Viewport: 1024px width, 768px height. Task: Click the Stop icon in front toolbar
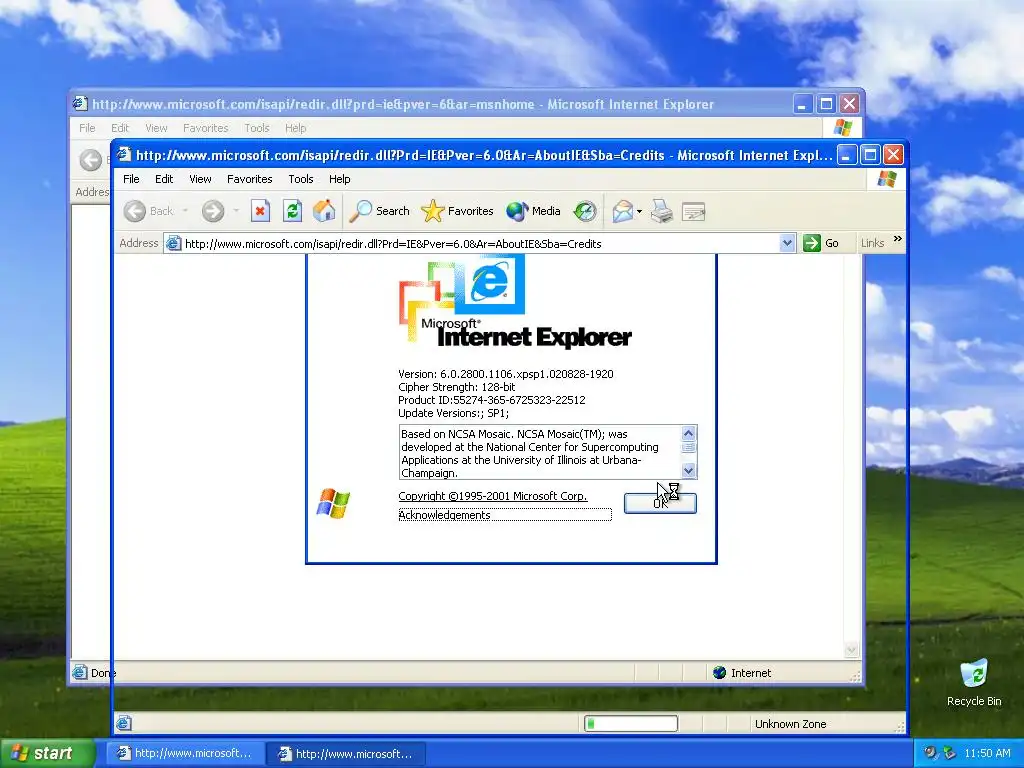[260, 211]
